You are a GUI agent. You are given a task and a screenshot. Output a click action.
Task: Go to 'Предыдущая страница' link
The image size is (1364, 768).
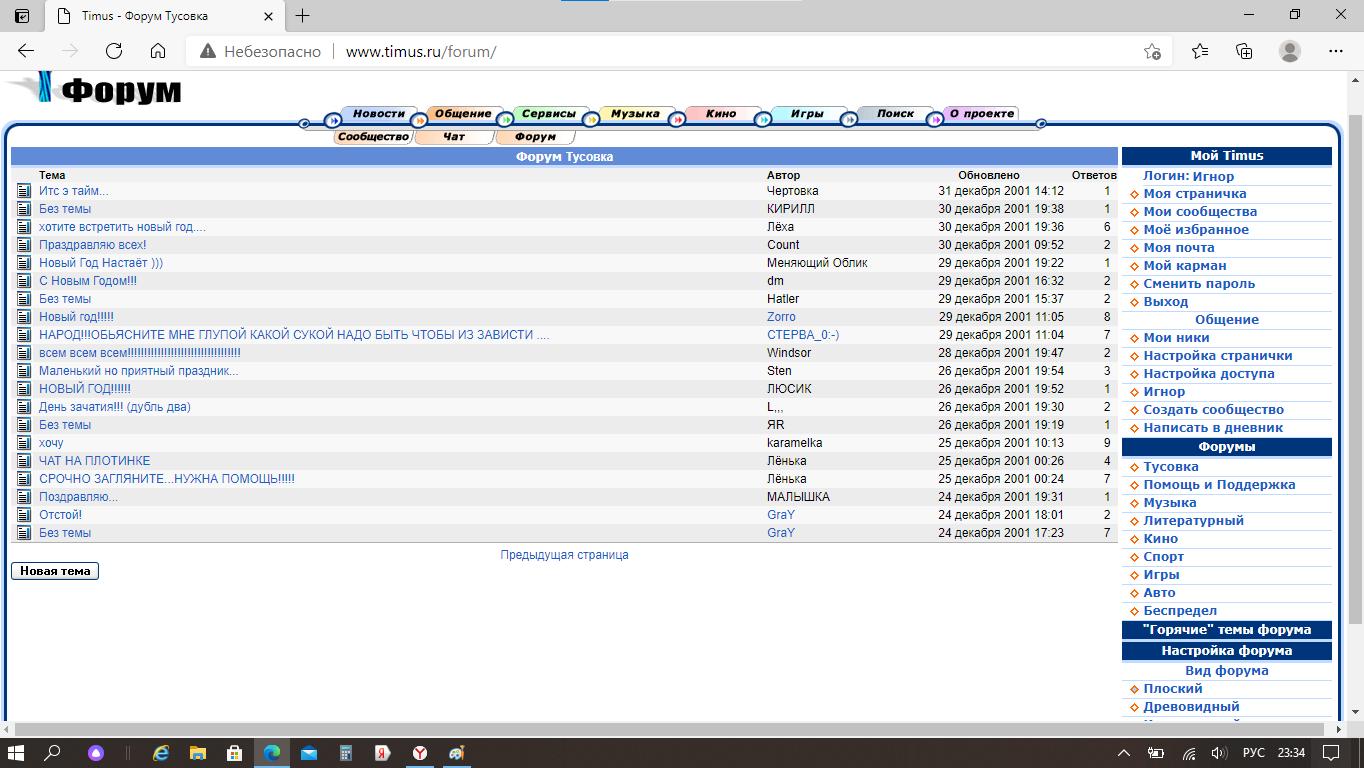[x=564, y=555]
